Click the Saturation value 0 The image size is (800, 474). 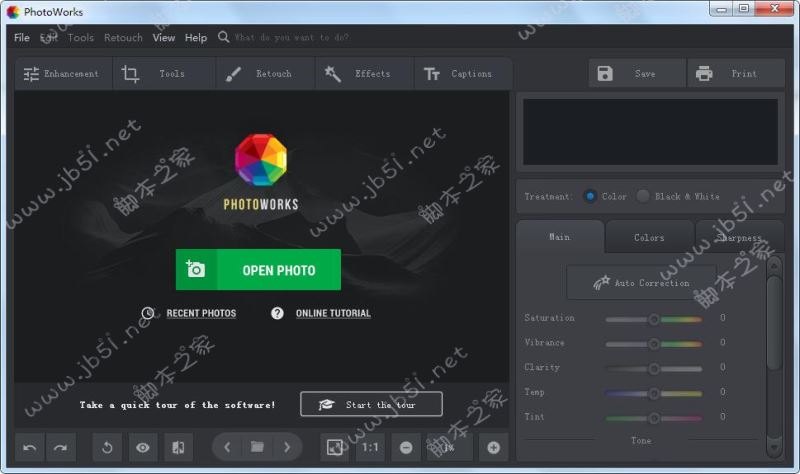(x=722, y=318)
